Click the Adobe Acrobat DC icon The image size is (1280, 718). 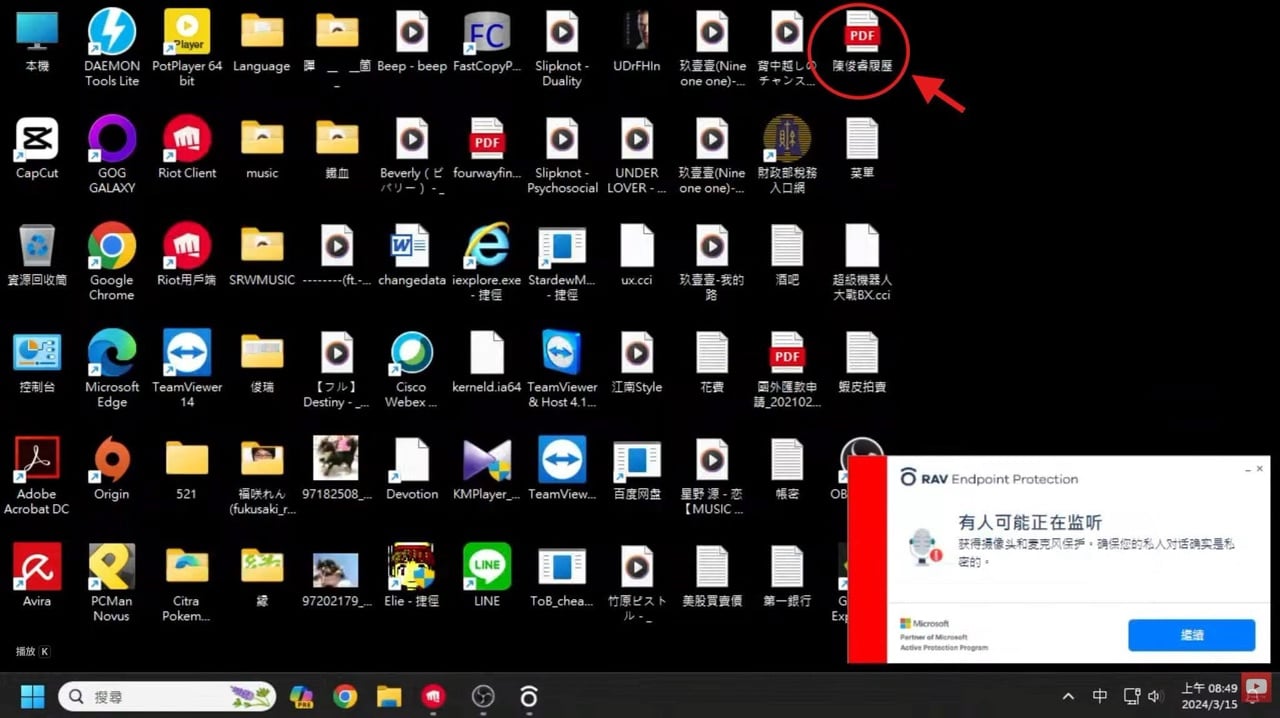point(37,461)
